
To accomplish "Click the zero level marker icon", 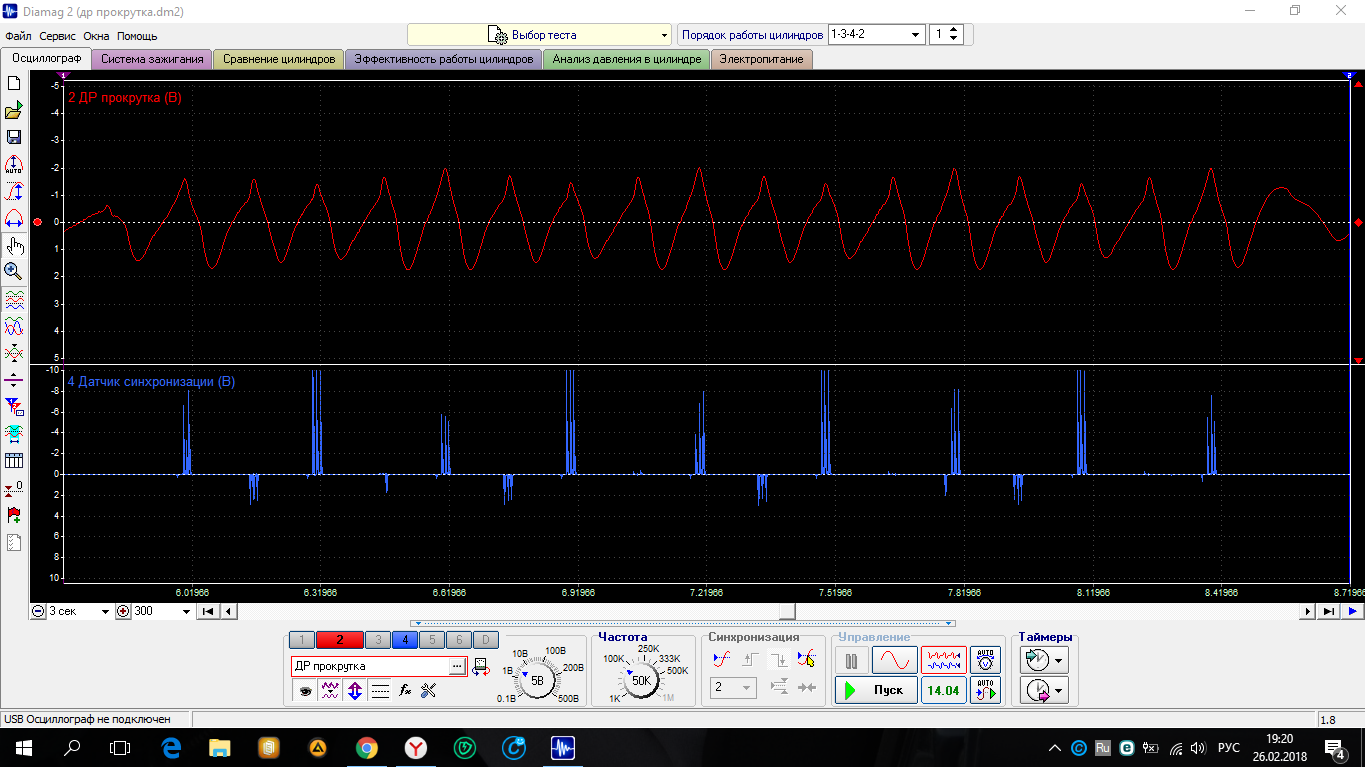I will coord(14,488).
